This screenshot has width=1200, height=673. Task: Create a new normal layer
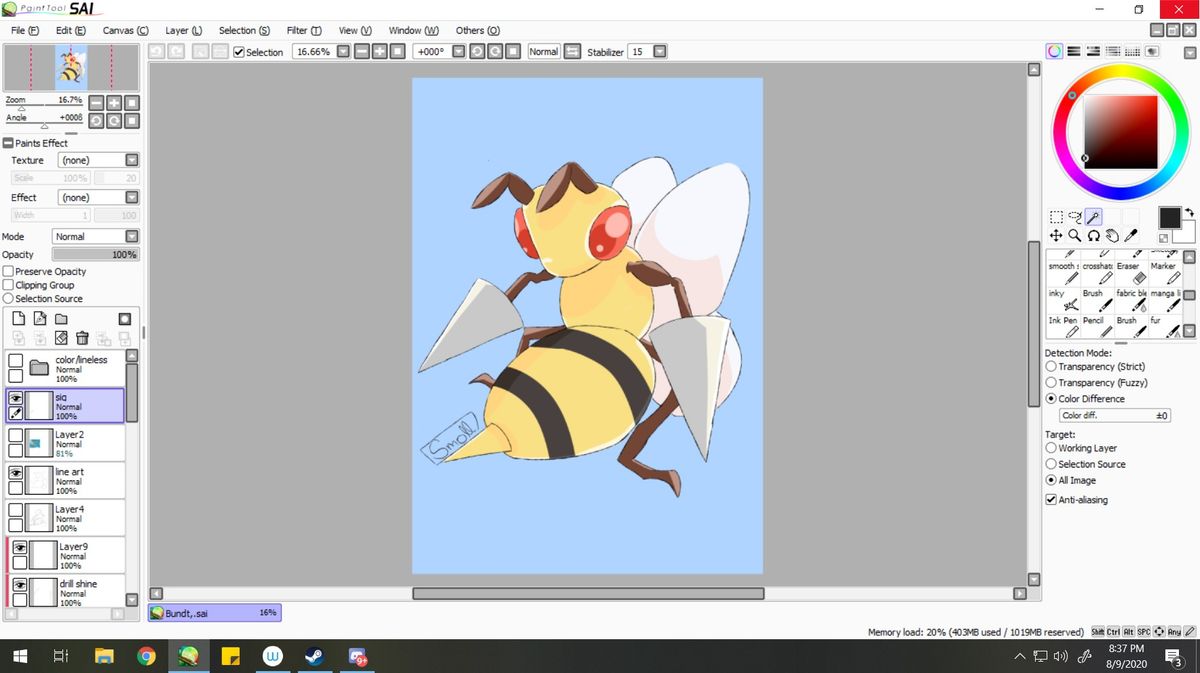tap(17, 319)
